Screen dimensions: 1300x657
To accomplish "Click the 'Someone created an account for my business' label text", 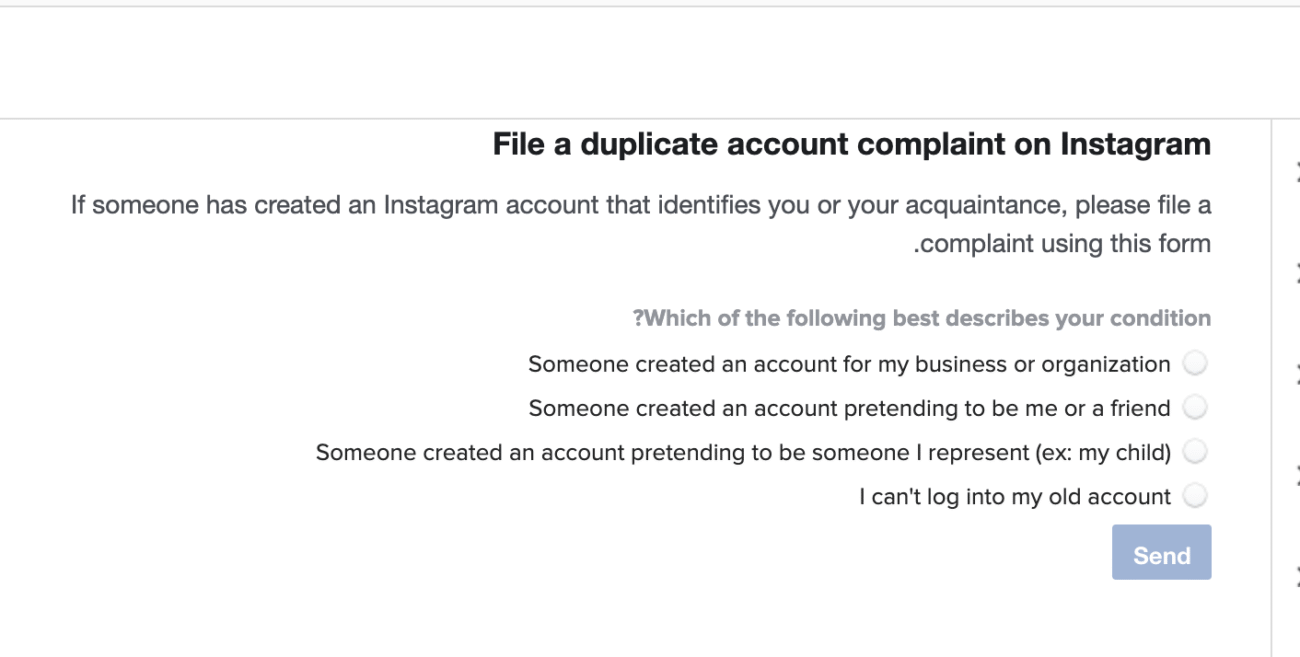I will click(x=849, y=364).
